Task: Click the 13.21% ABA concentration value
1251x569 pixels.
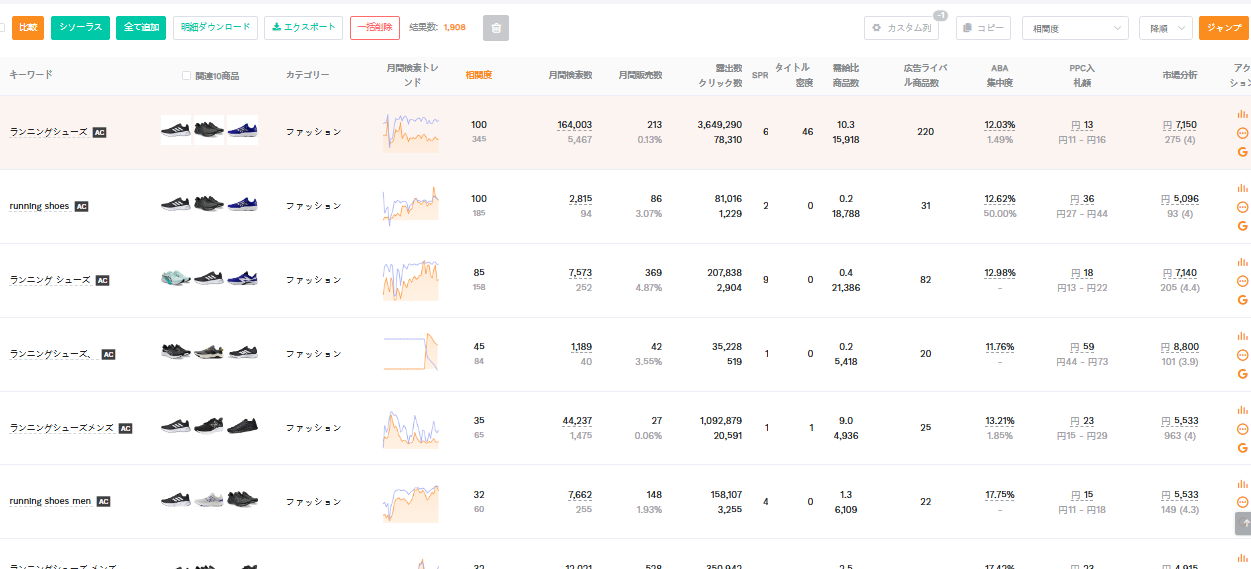Action: click(999, 421)
